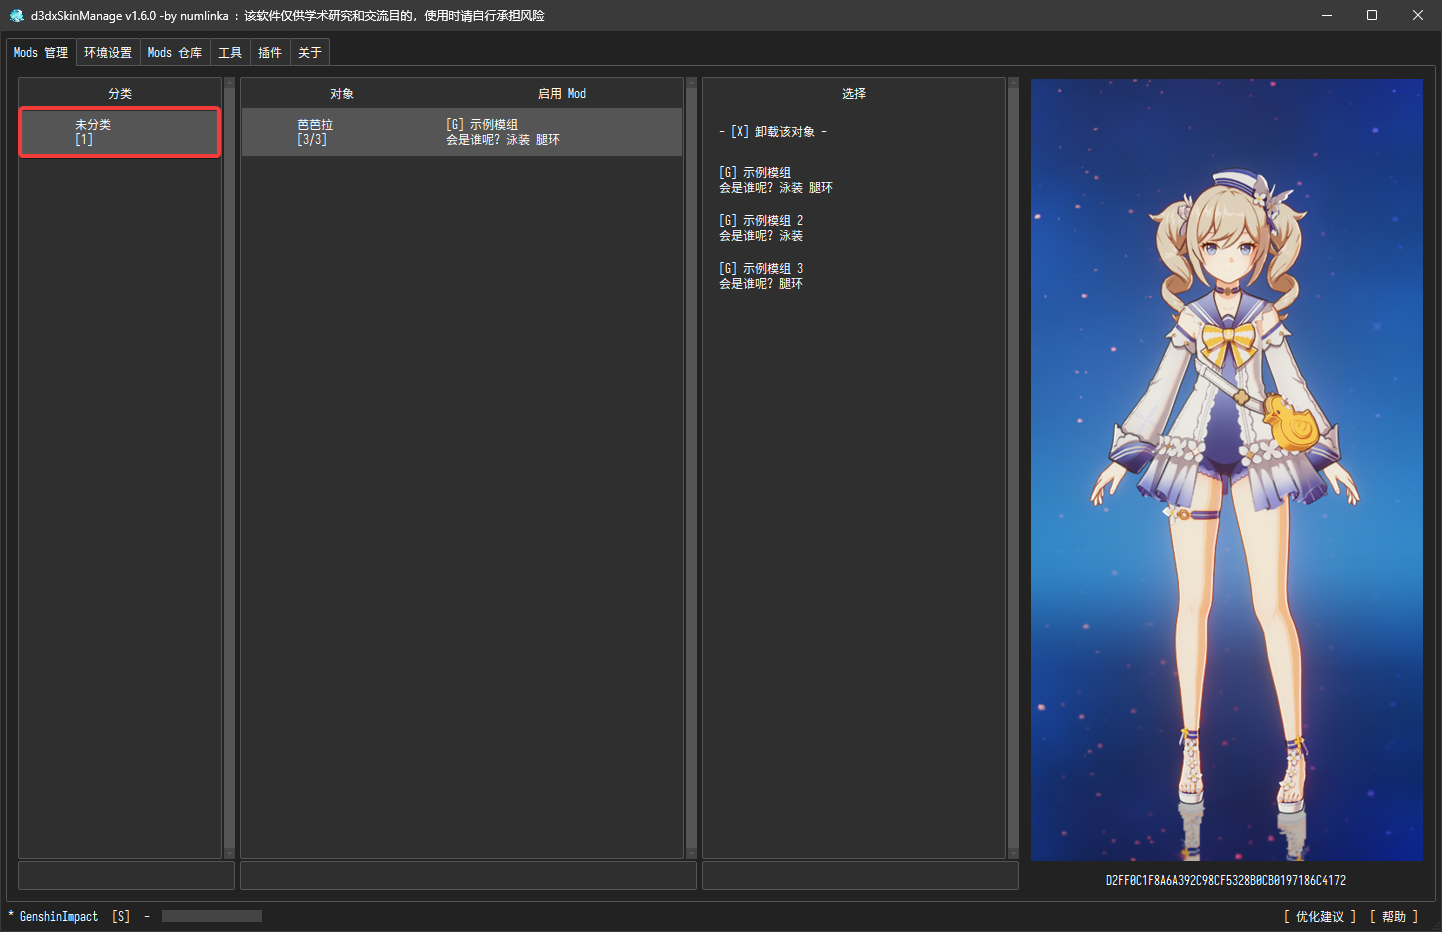
Task: Click the Barbara mod preview image
Action: pyautogui.click(x=1227, y=470)
